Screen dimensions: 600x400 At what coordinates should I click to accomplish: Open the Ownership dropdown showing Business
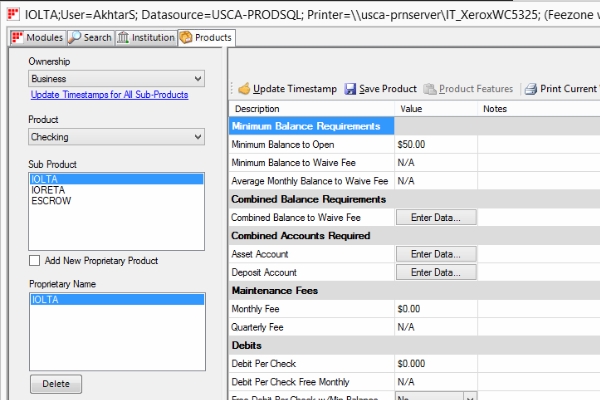(x=116, y=78)
